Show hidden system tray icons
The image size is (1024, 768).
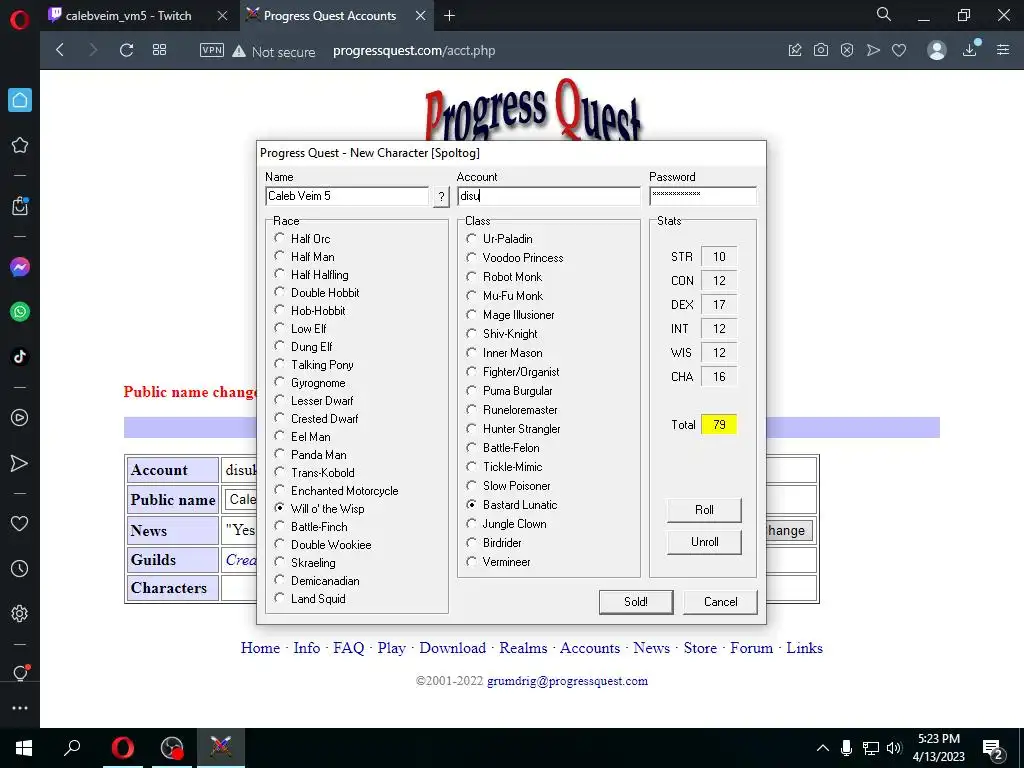(x=823, y=748)
